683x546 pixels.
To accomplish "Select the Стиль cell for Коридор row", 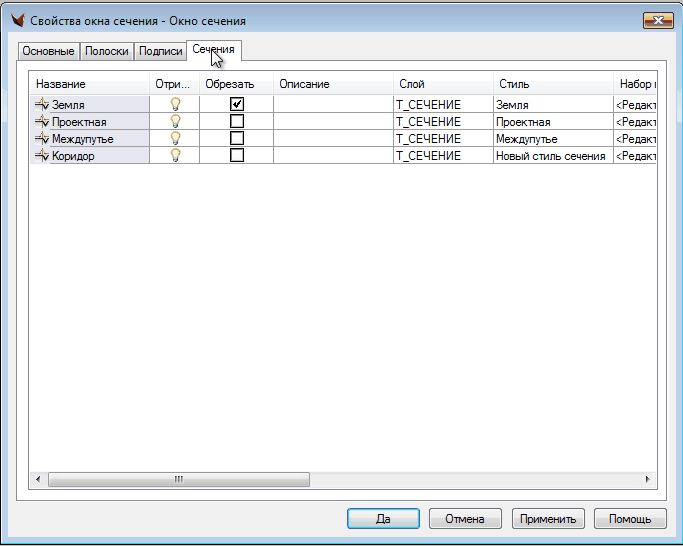I will tap(551, 155).
